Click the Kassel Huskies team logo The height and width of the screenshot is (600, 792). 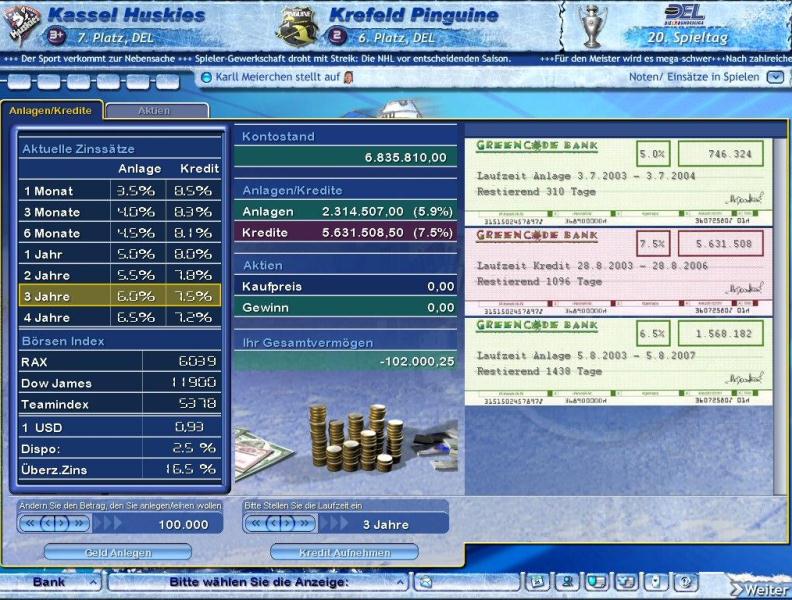coord(20,24)
